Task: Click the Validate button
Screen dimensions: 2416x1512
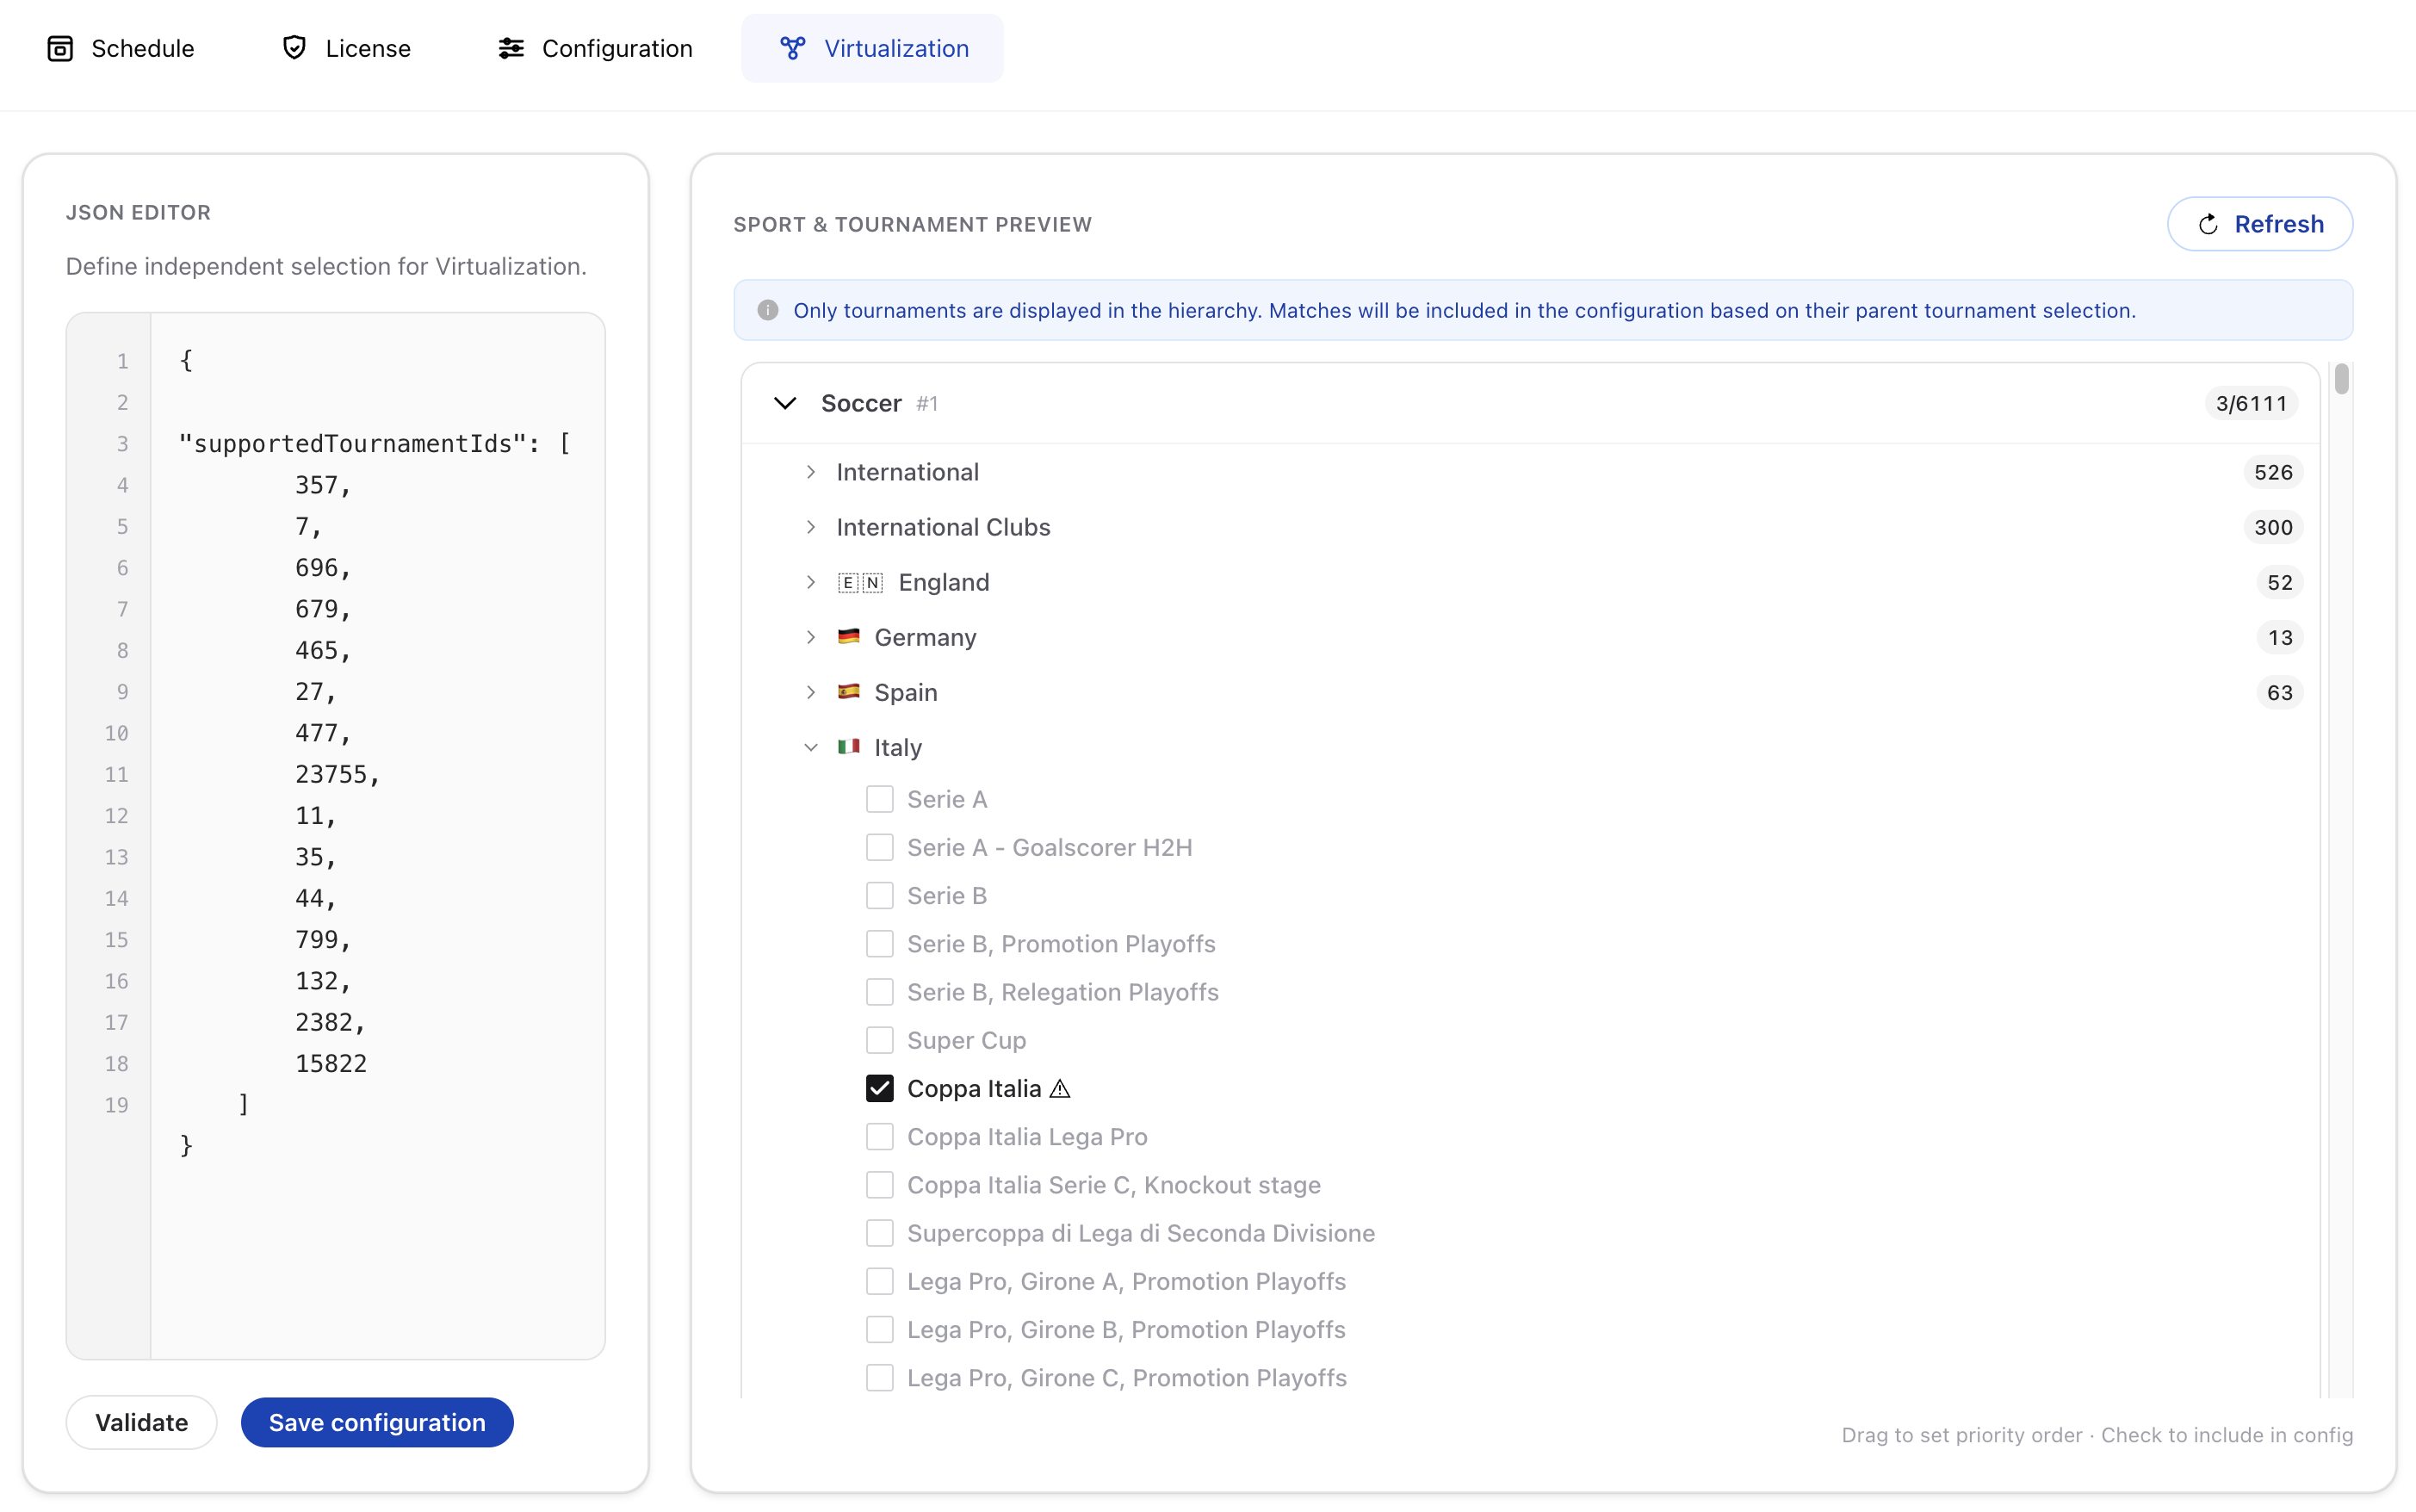Action: point(141,1422)
